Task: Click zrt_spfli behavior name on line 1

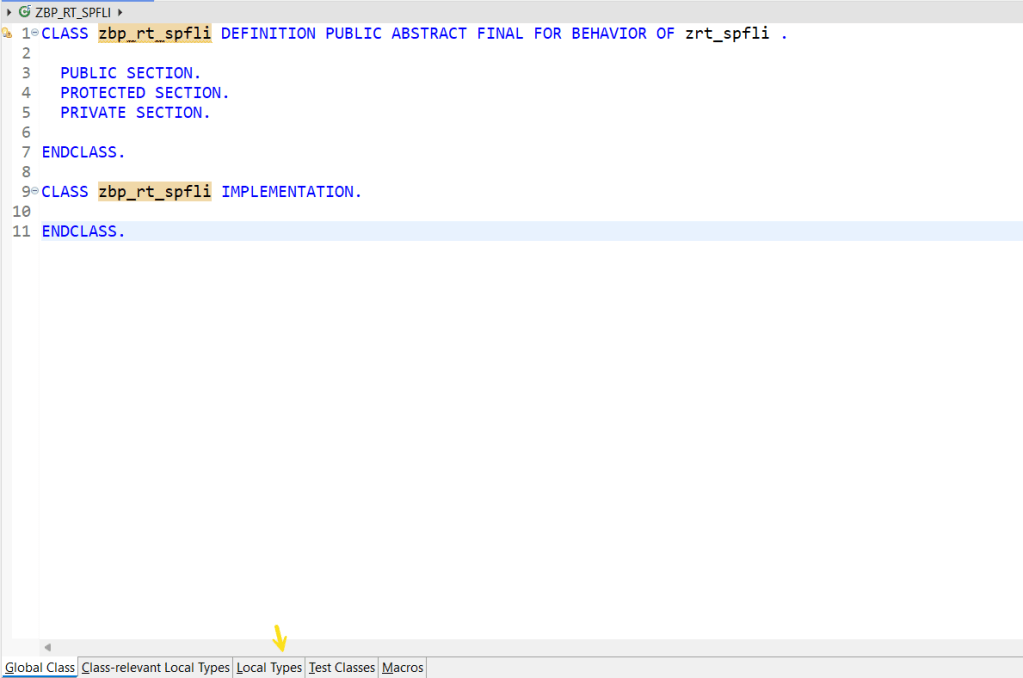Action: tap(727, 33)
